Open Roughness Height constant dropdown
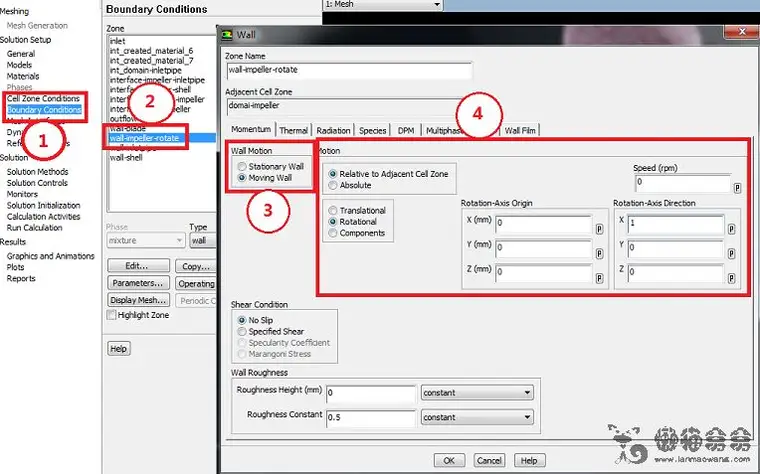The image size is (760, 474). (x=477, y=393)
